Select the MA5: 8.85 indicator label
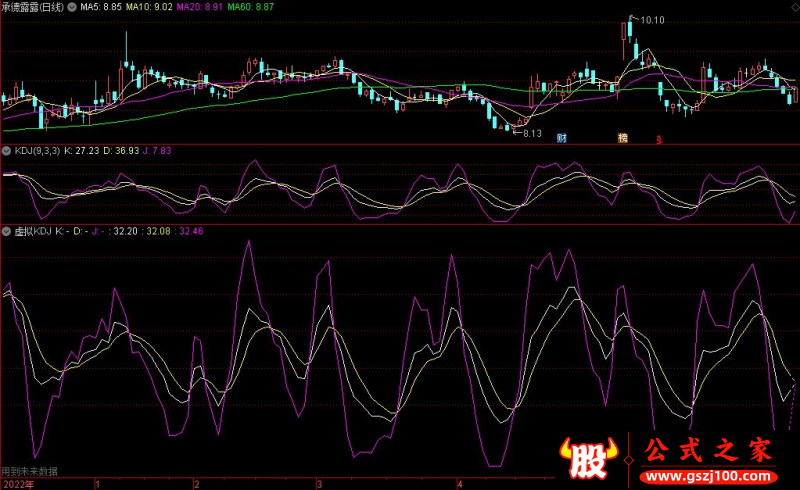This screenshot has height=490, width=800. pyautogui.click(x=101, y=6)
